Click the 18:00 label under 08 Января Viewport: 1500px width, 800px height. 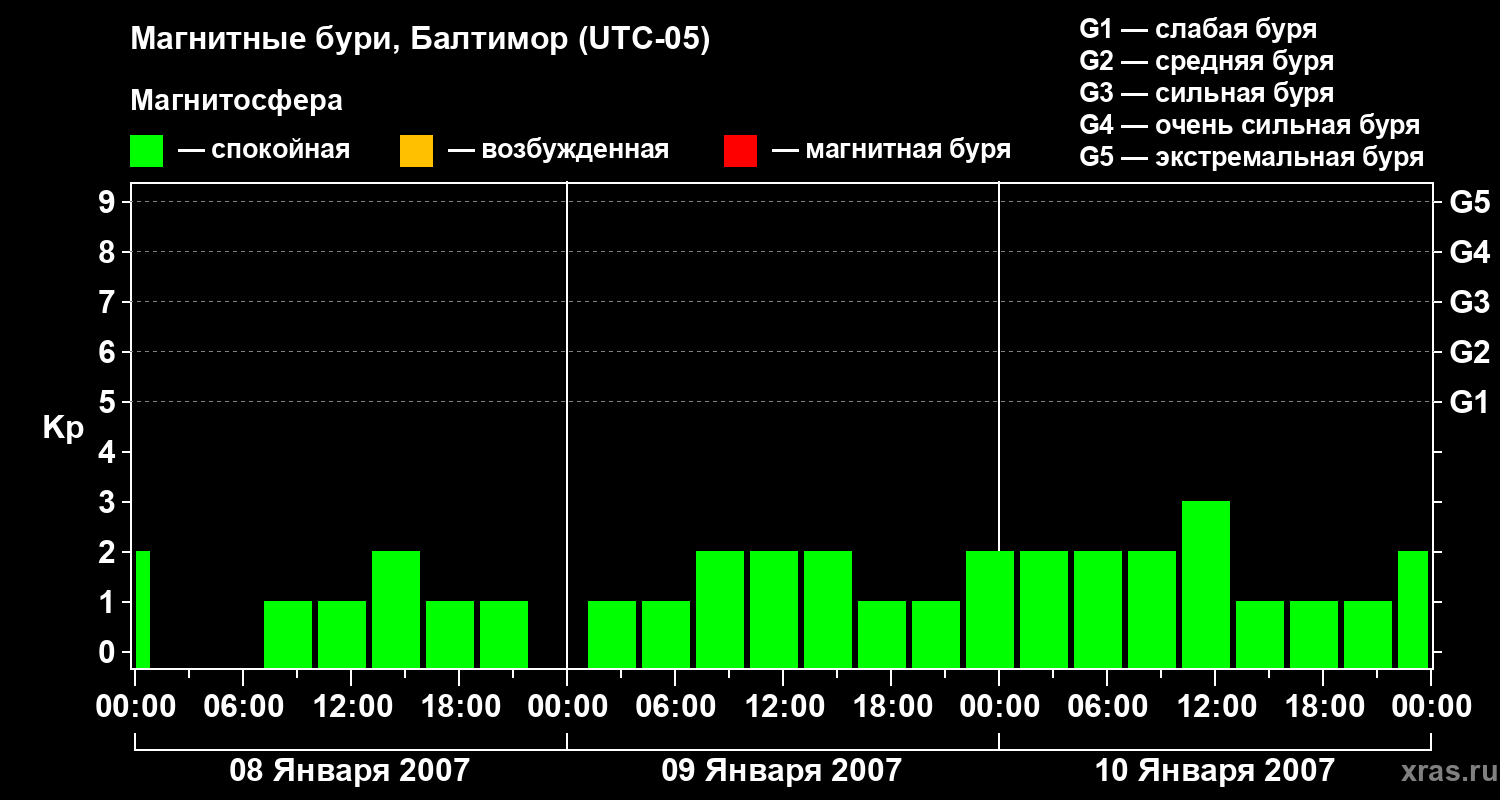click(x=459, y=707)
